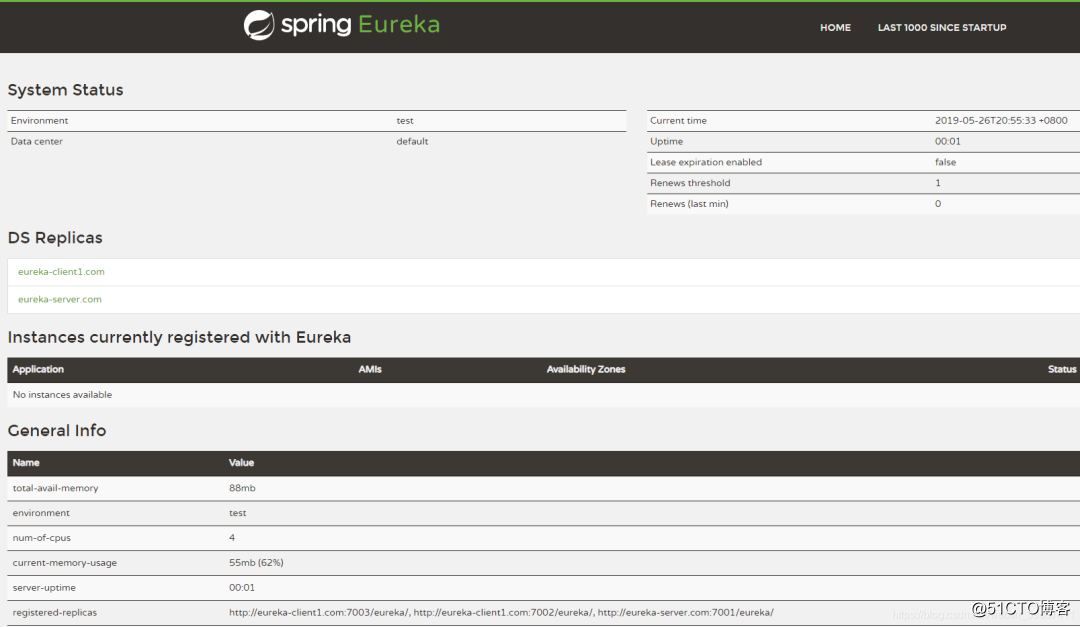The width and height of the screenshot is (1080, 627).
Task: Click the Name column header in General Info
Action: click(25, 463)
